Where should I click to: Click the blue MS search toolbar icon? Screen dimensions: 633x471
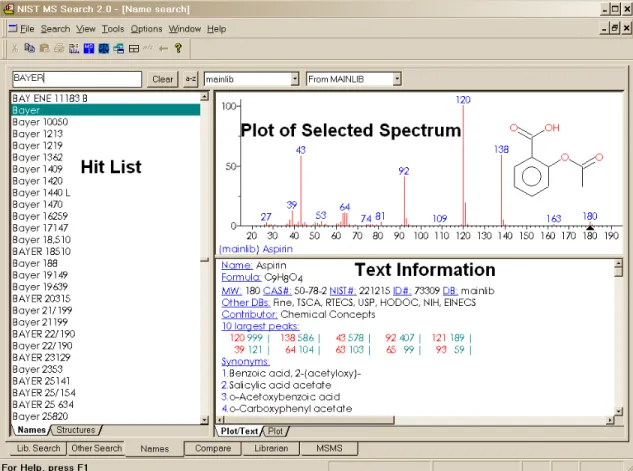pyautogui.click(x=89, y=48)
